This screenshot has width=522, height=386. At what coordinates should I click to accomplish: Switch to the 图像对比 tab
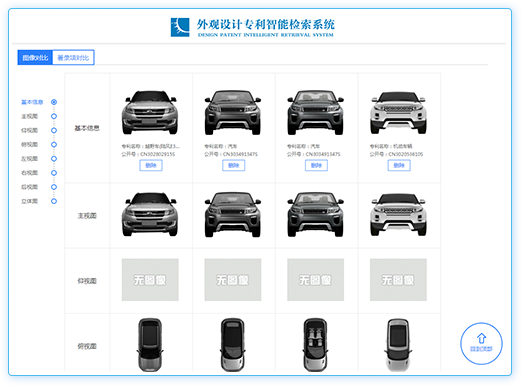pos(35,58)
